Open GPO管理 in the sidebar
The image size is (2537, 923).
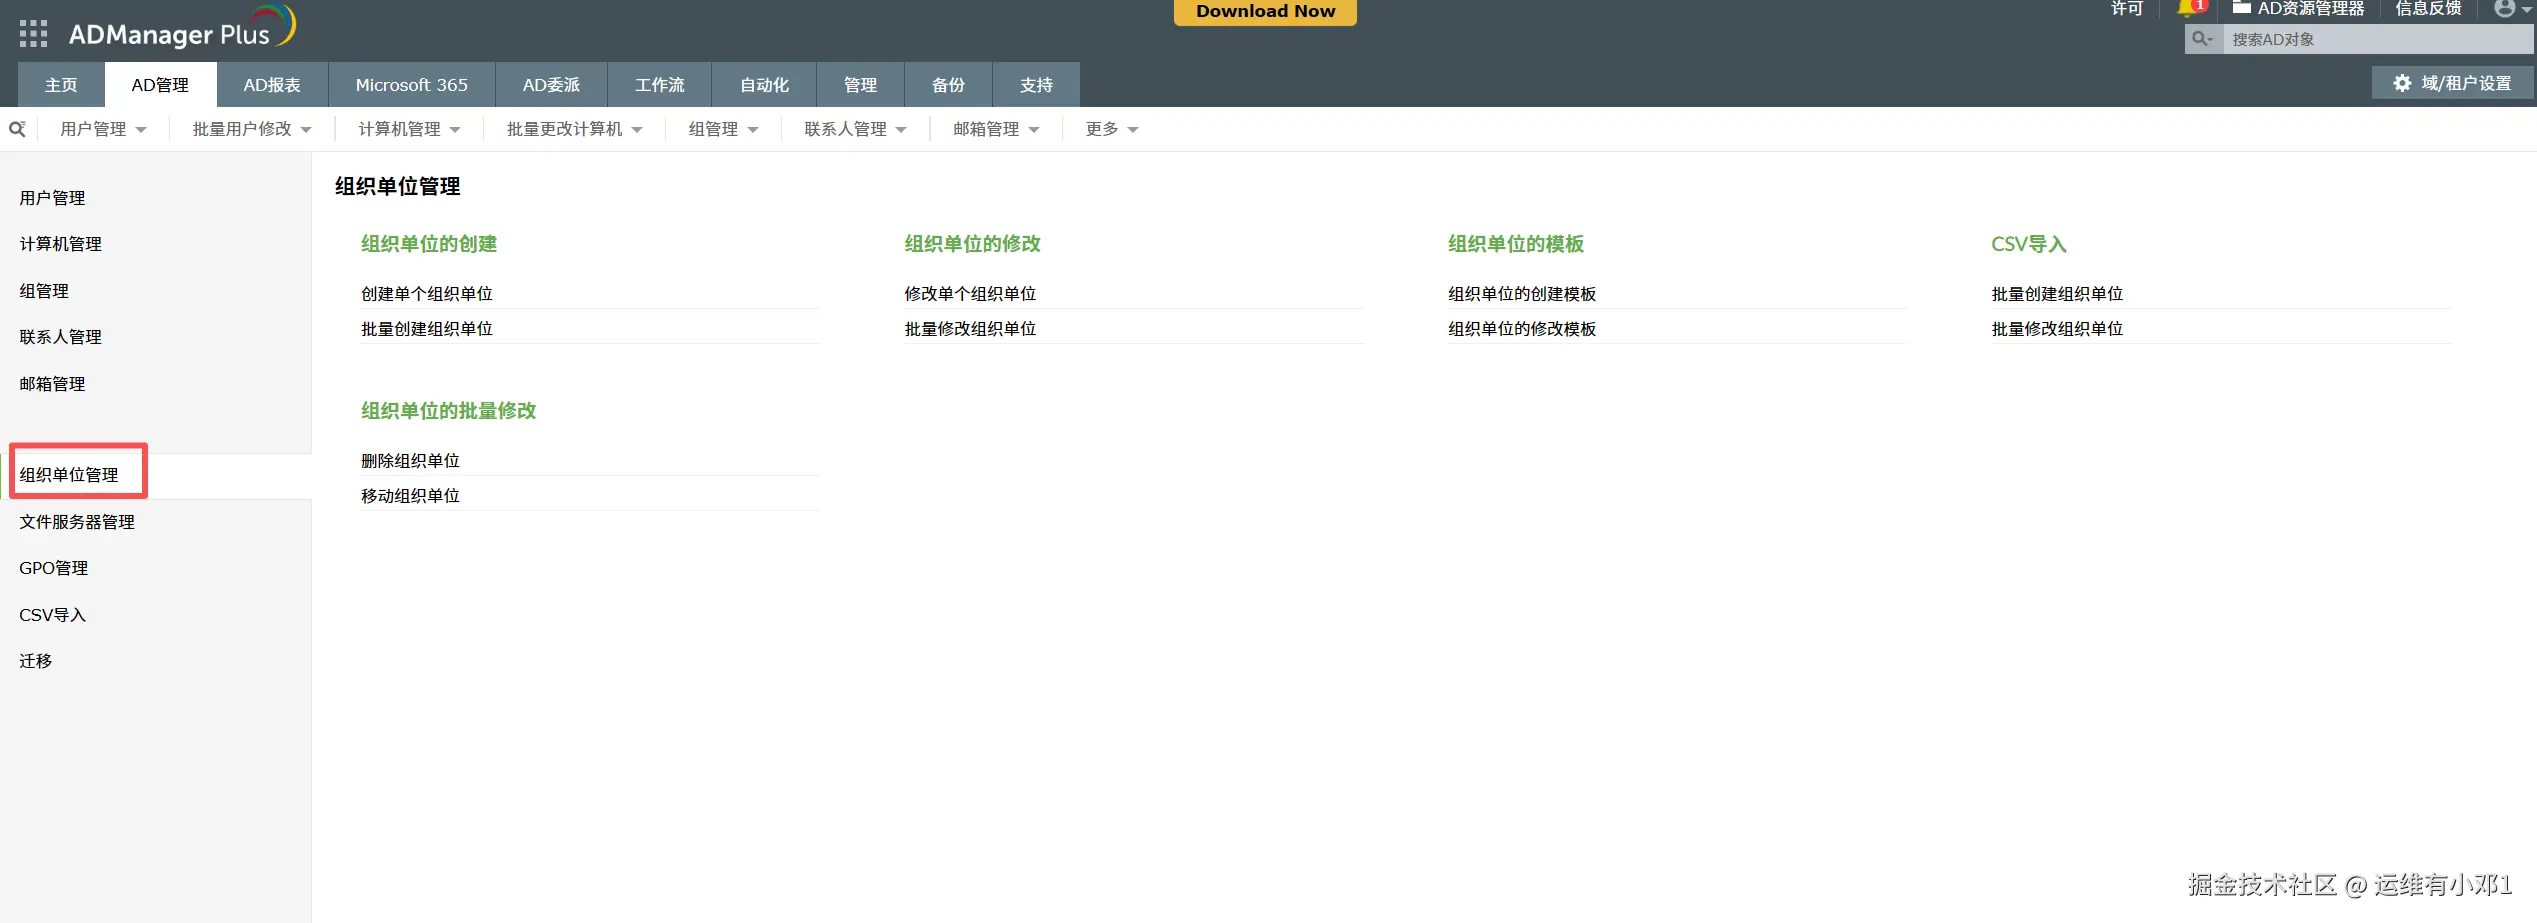[x=54, y=568]
